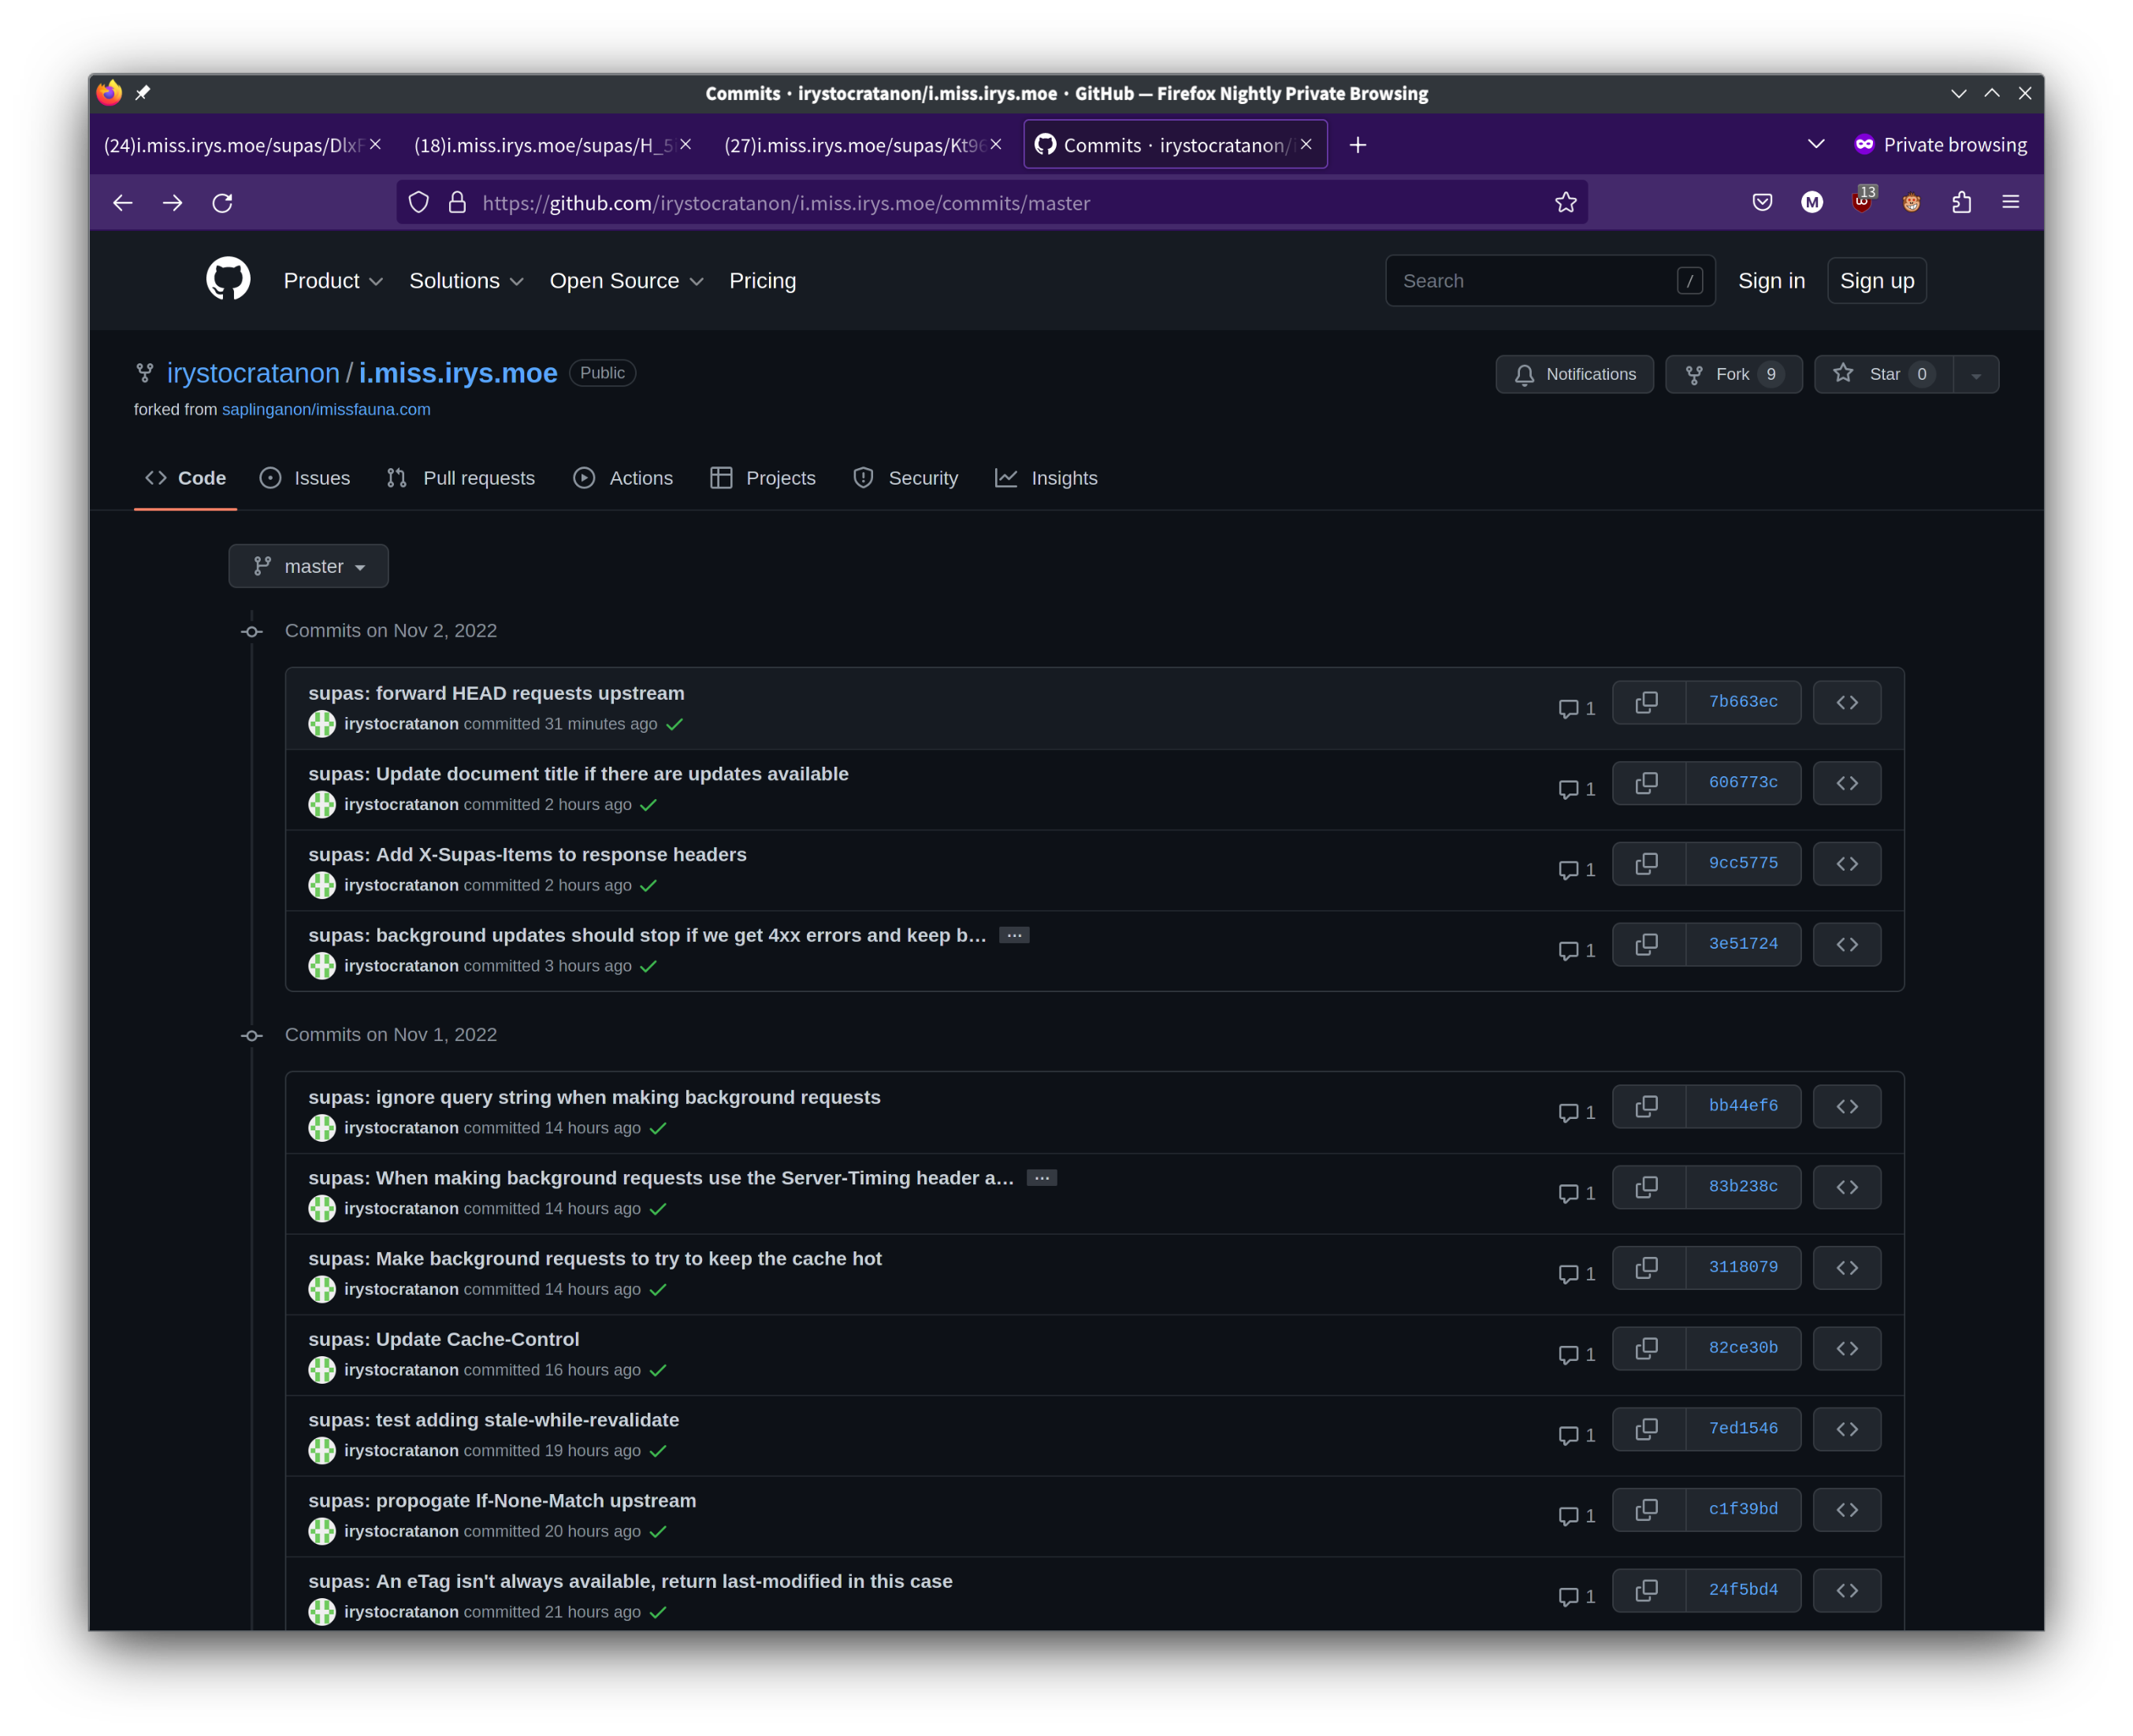Screen dimensions: 2133x1736
Task: Copy full SHA for commit 7b663ec
Action: click(1648, 702)
